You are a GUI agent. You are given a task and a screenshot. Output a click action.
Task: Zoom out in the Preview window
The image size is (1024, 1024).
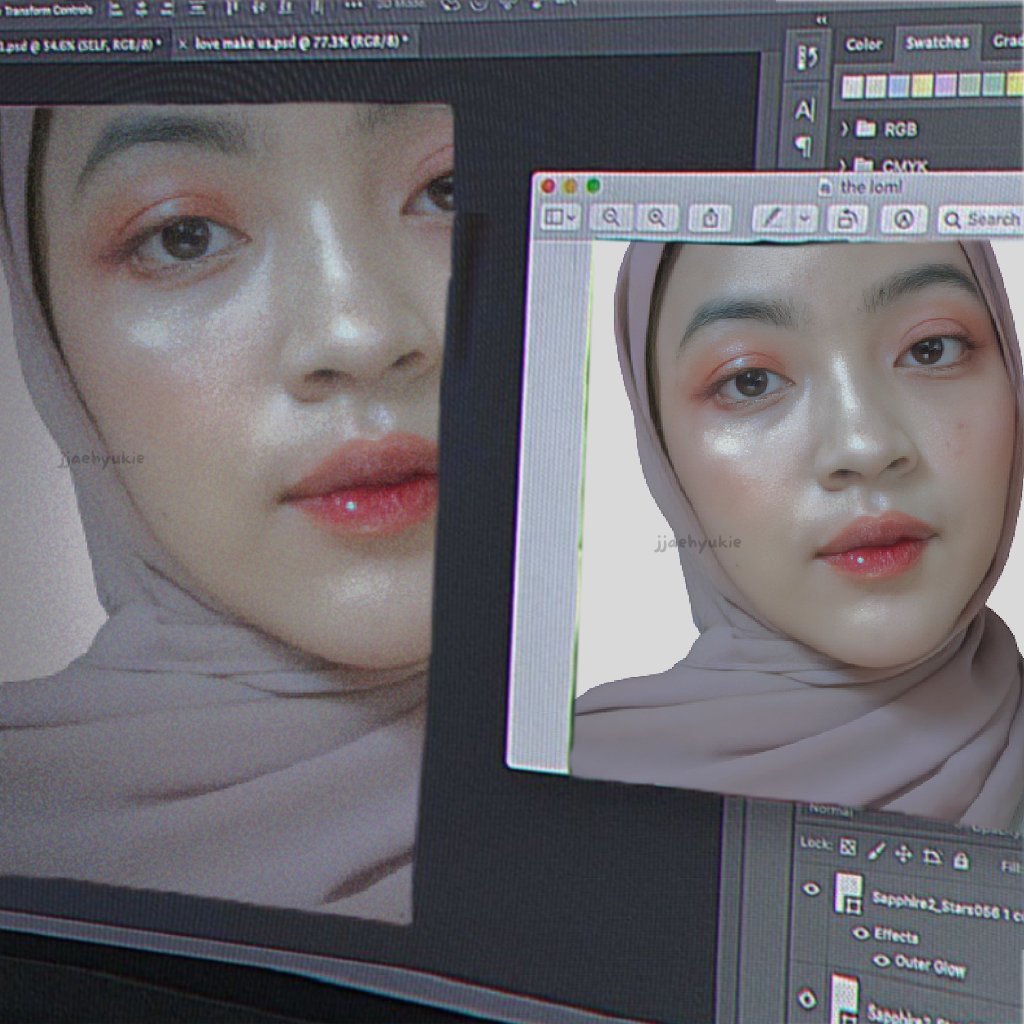click(611, 217)
